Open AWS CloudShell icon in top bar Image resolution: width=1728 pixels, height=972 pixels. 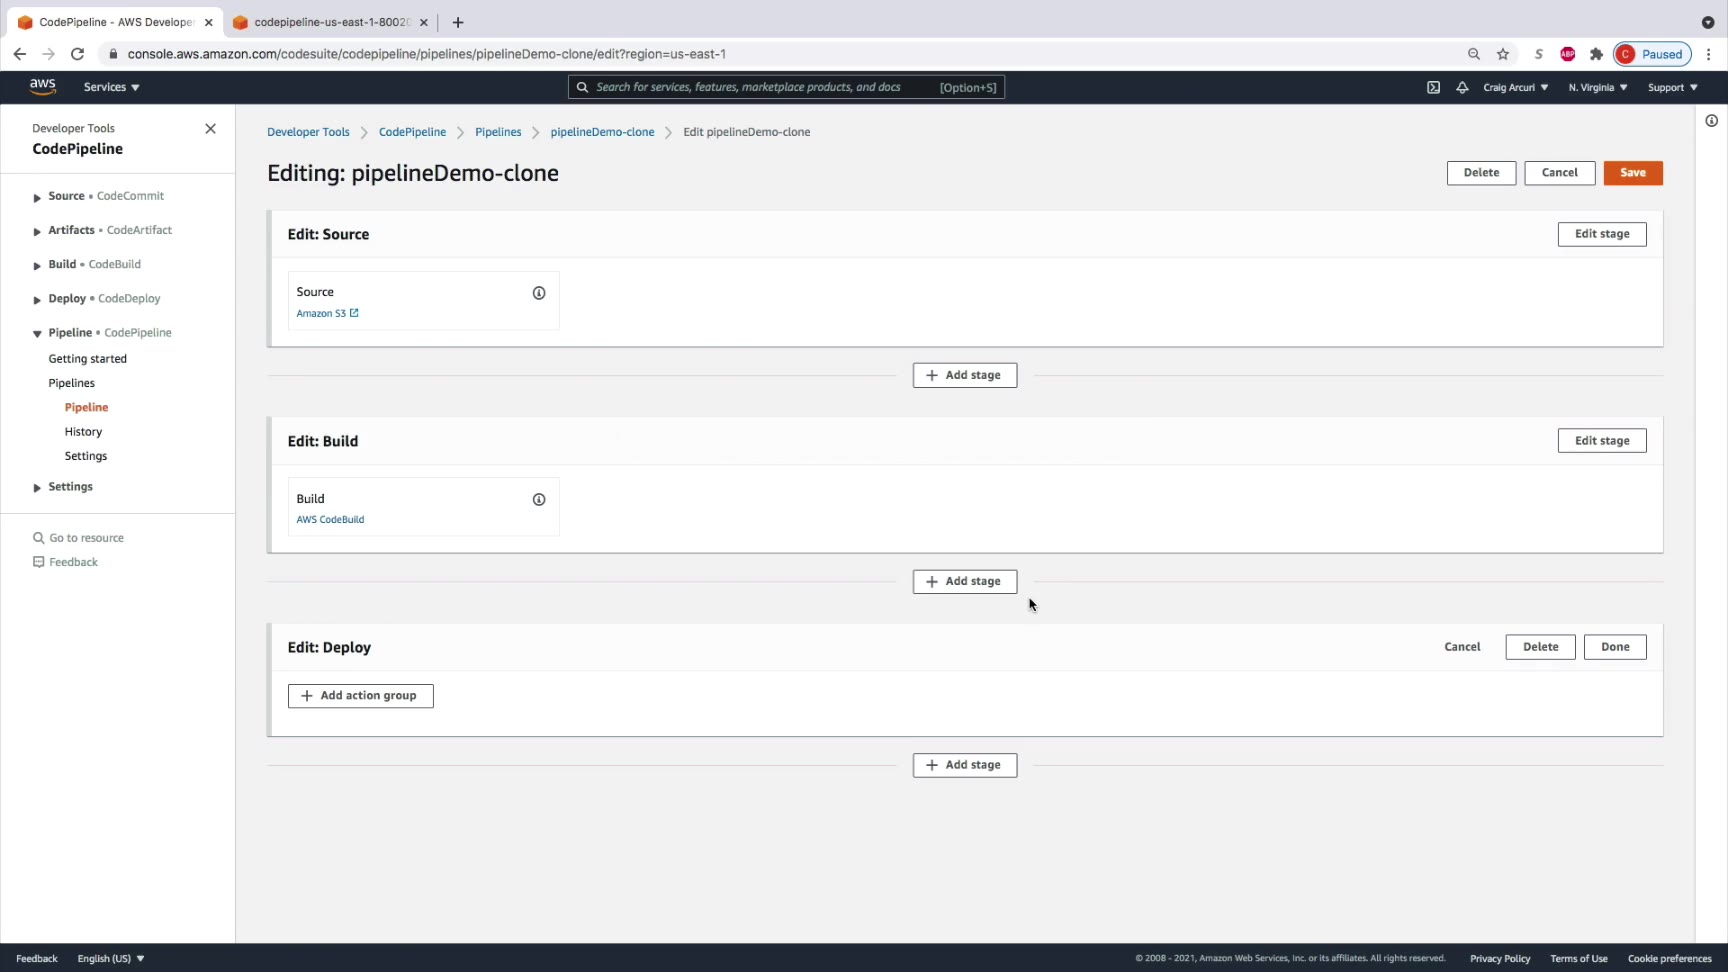coord(1433,87)
